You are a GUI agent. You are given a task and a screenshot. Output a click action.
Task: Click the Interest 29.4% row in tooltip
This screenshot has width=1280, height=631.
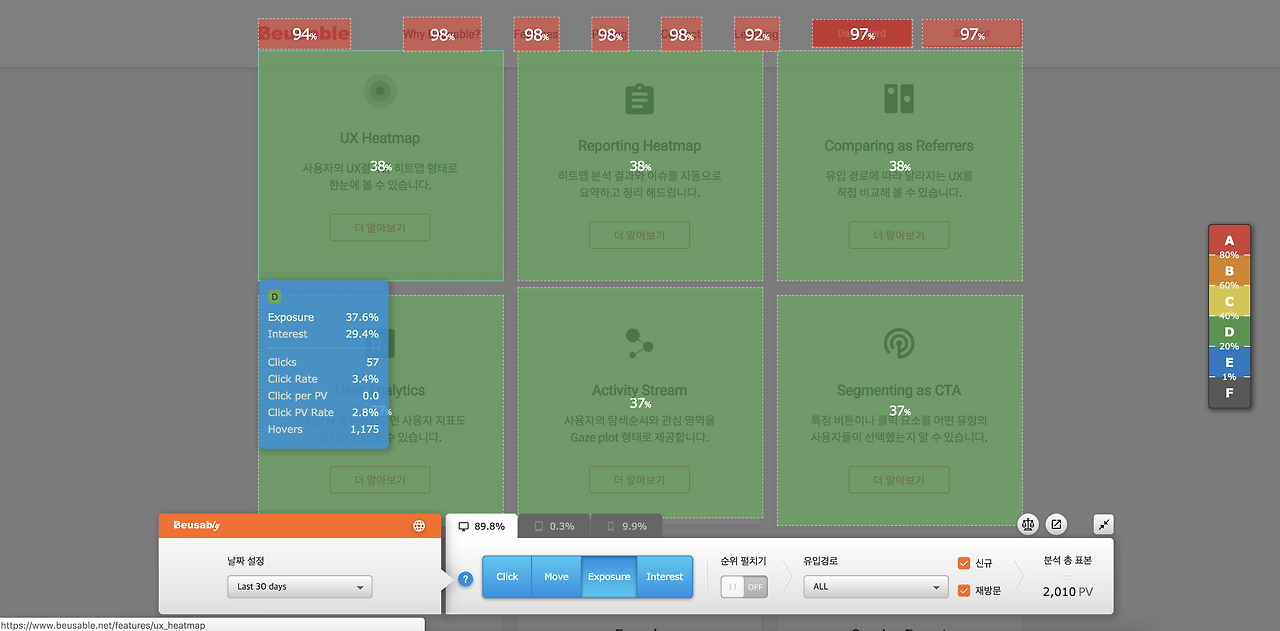[x=323, y=334]
